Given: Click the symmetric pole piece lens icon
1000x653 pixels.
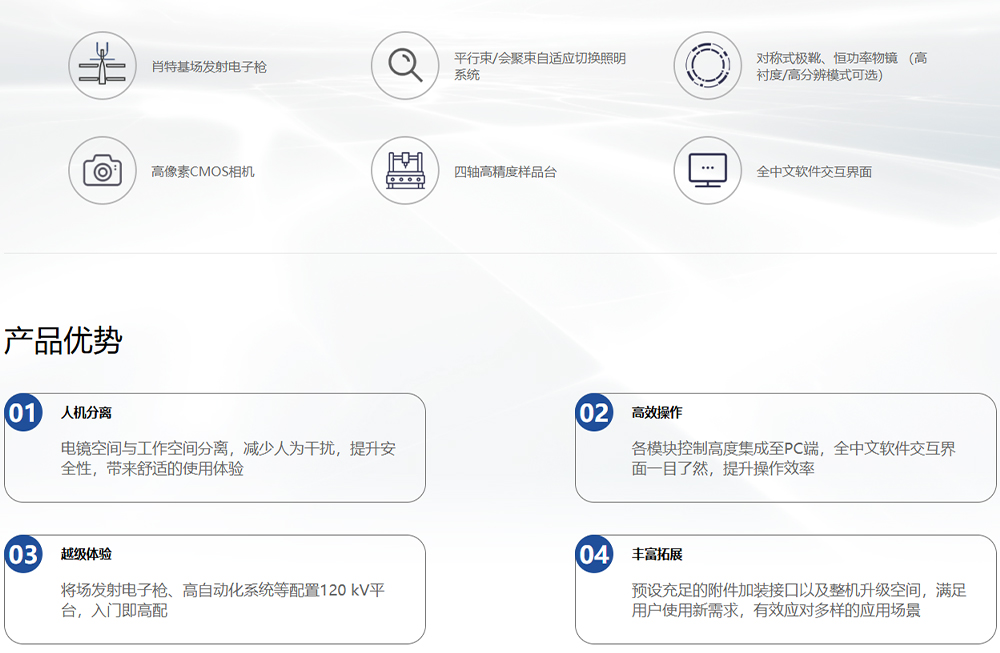Looking at the screenshot, I should [x=707, y=66].
